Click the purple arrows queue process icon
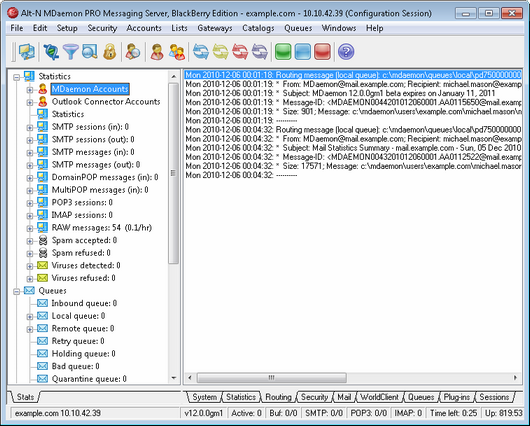 (260, 52)
